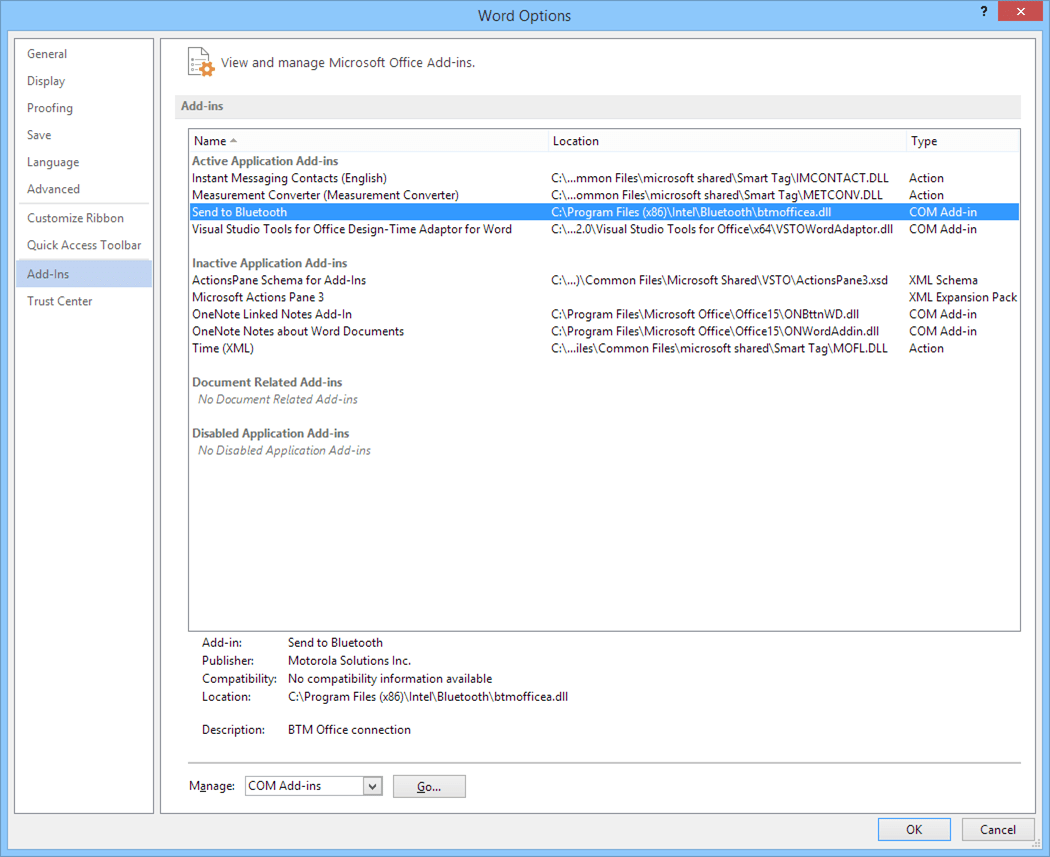Image resolution: width=1050 pixels, height=857 pixels.
Task: Click the Location column header
Action: tap(727, 141)
